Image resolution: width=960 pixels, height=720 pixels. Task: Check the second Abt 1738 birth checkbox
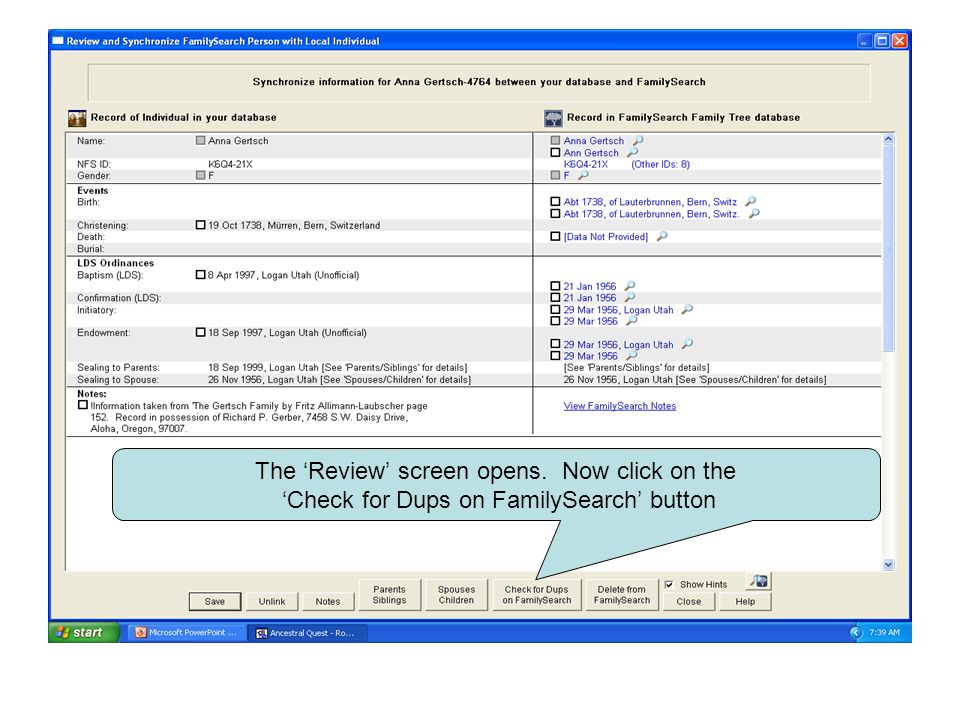[555, 214]
